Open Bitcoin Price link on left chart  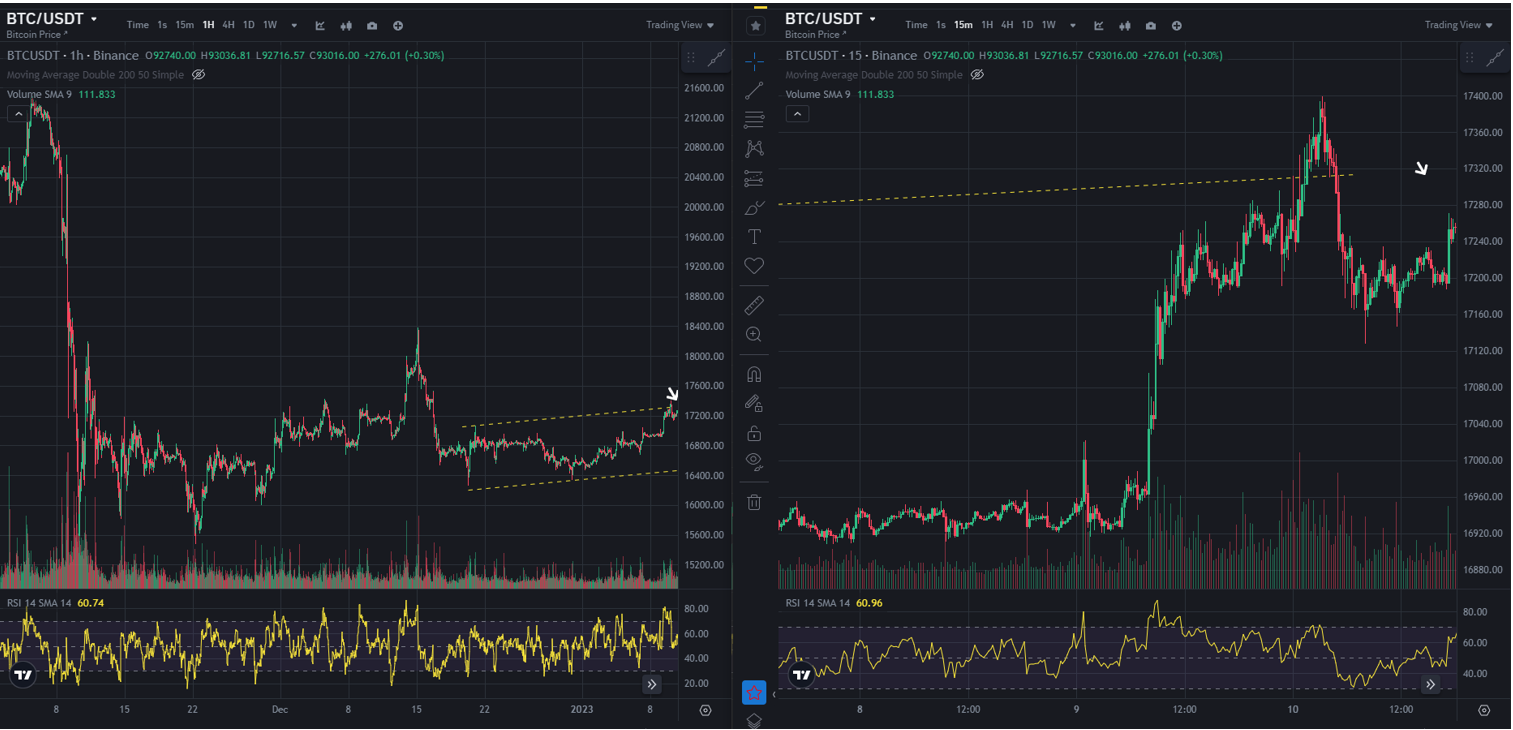click(36, 34)
